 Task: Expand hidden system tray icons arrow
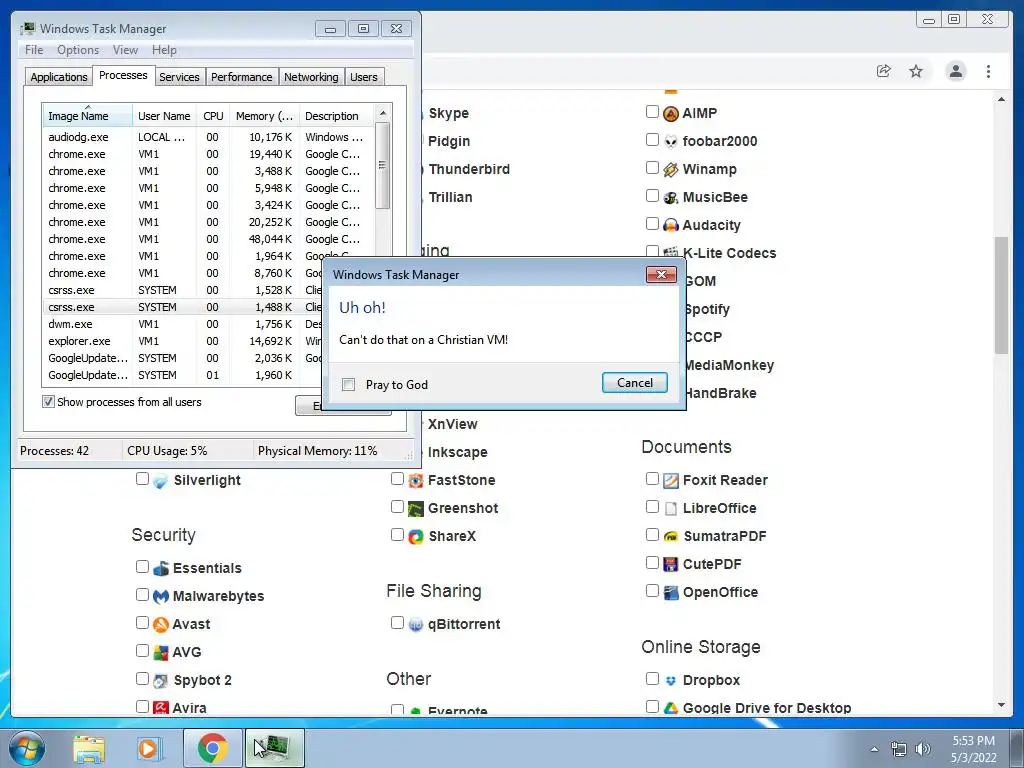(874, 749)
